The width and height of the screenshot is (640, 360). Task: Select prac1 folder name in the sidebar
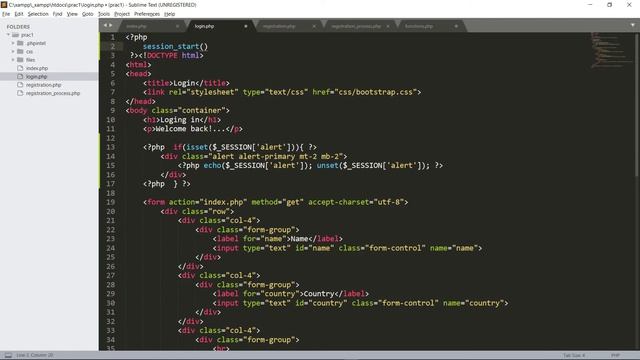click(27, 35)
